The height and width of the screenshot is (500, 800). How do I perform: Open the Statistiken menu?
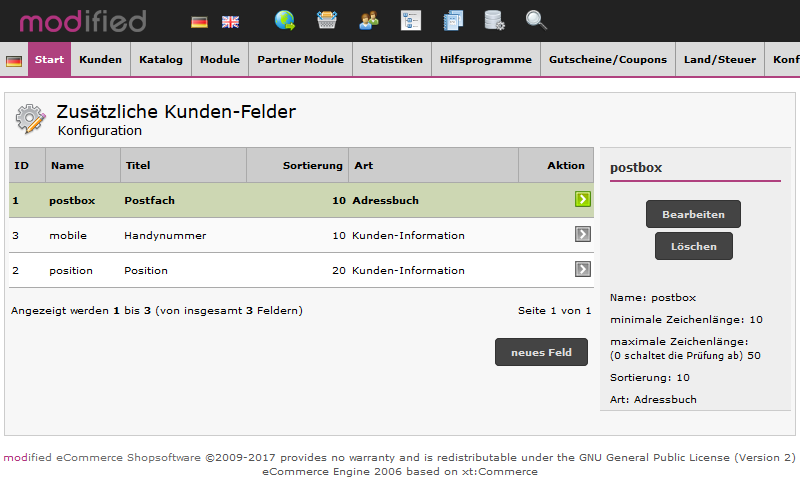392,60
